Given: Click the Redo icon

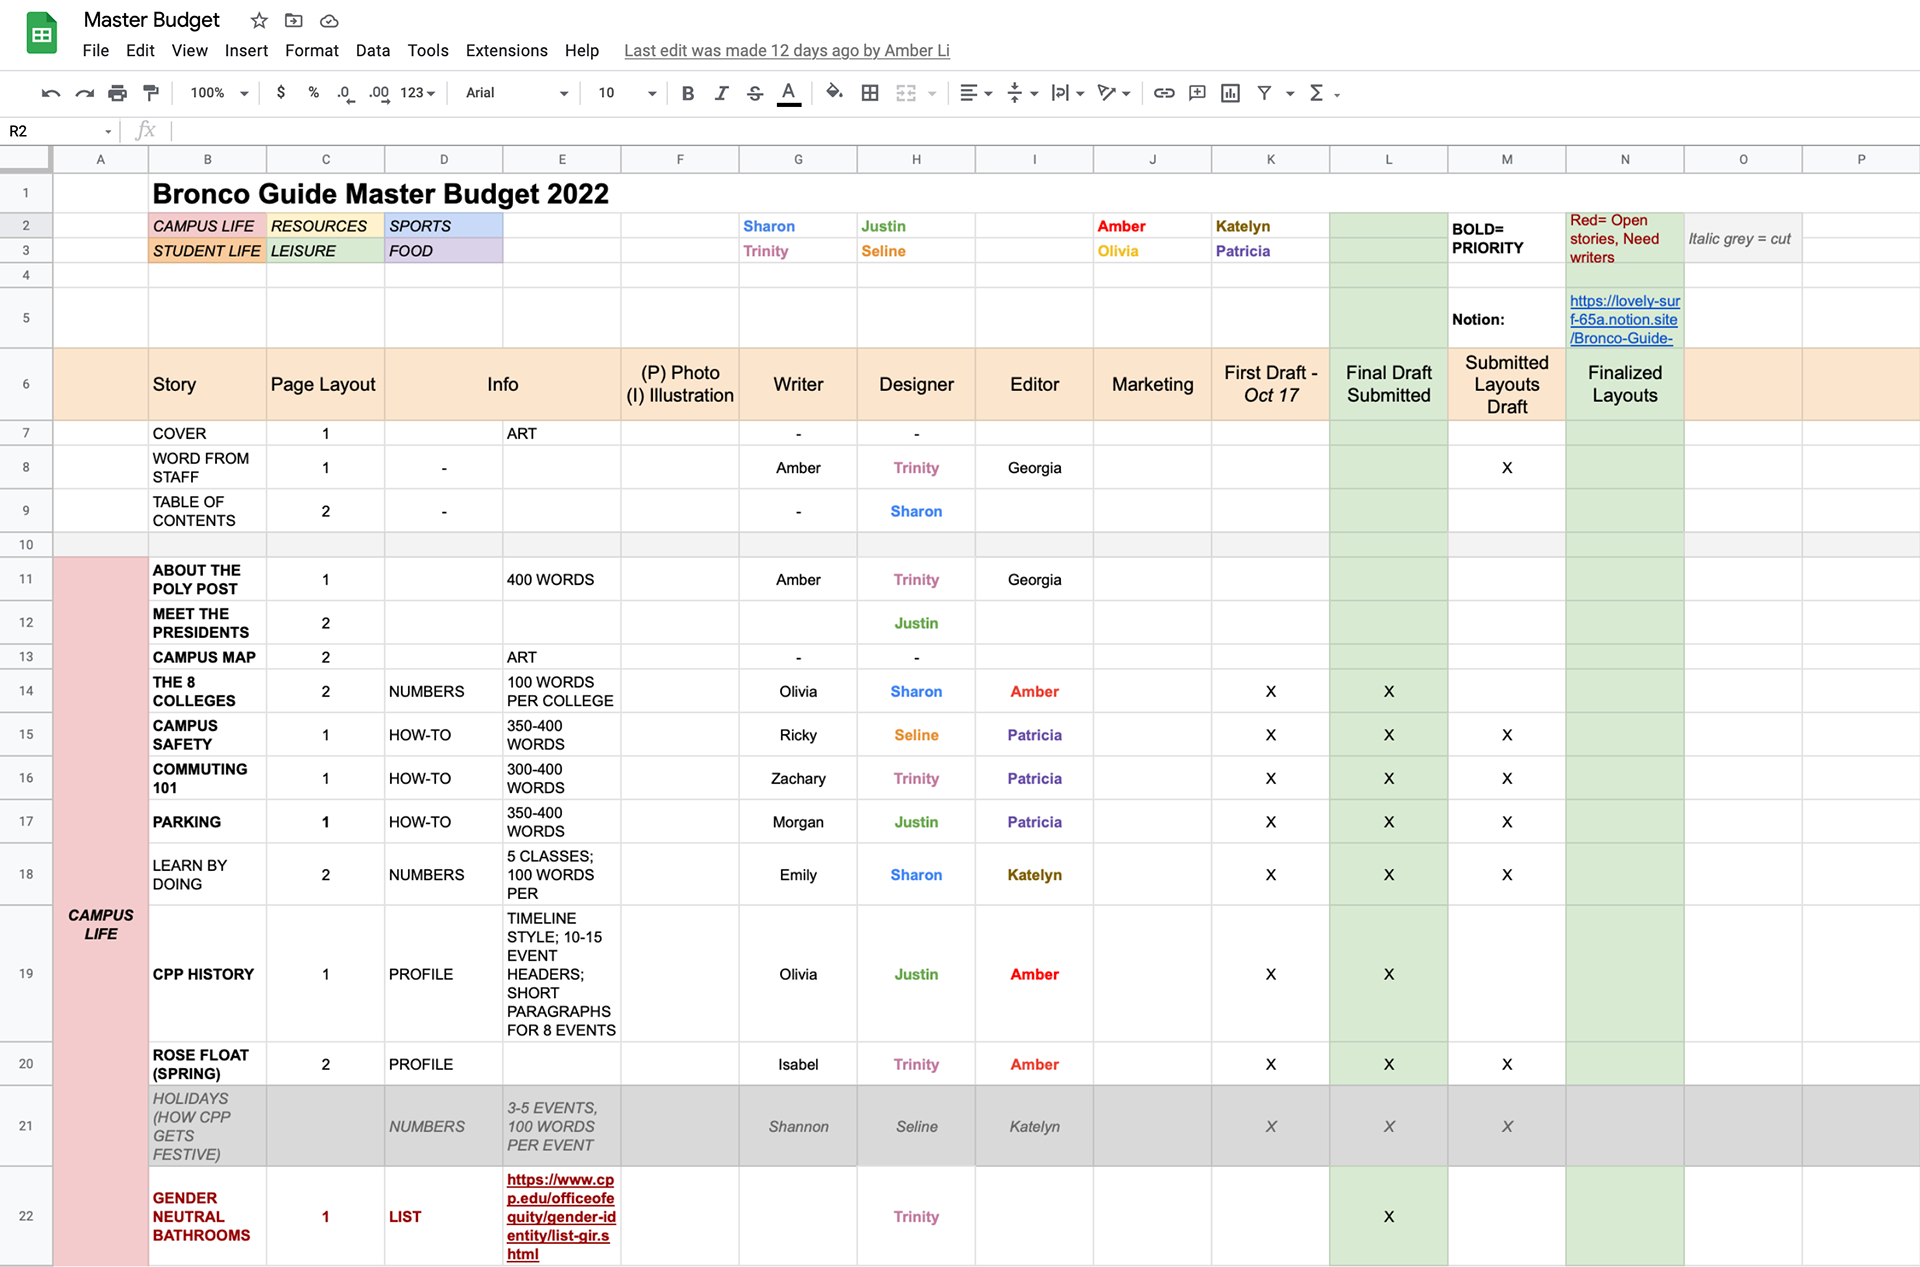Looking at the screenshot, I should [85, 93].
